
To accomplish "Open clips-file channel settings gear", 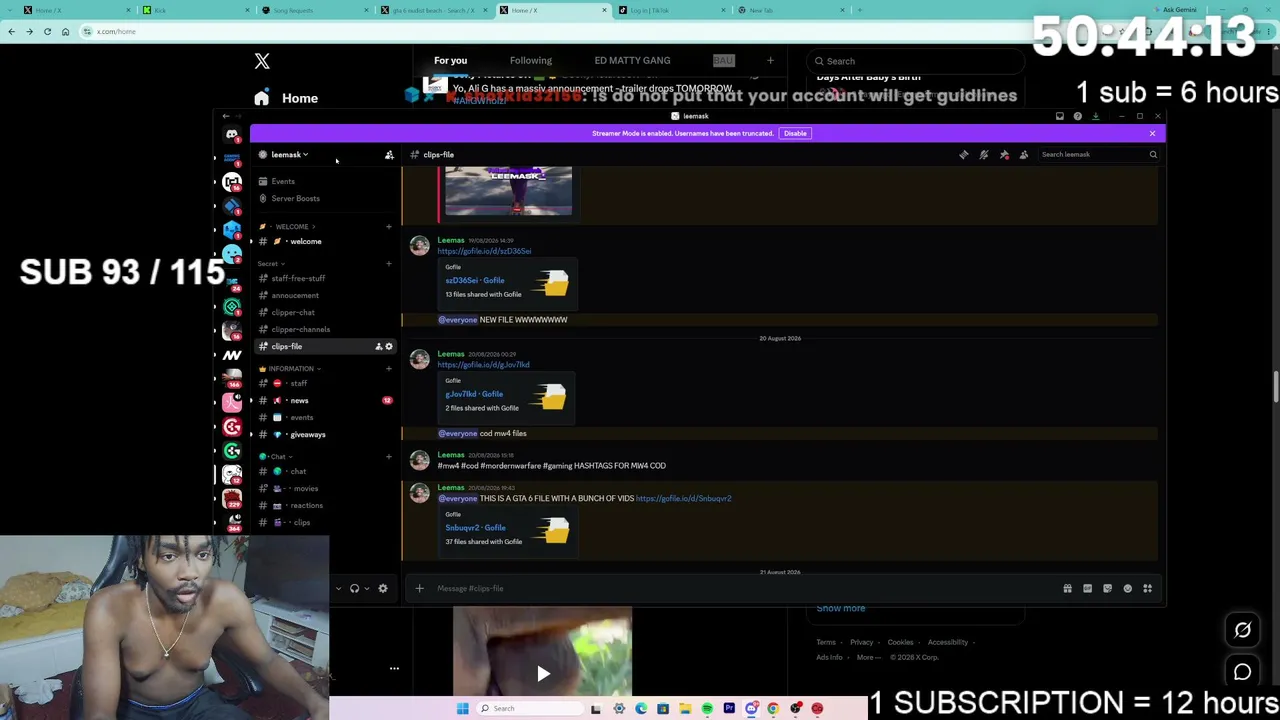I will pos(389,347).
